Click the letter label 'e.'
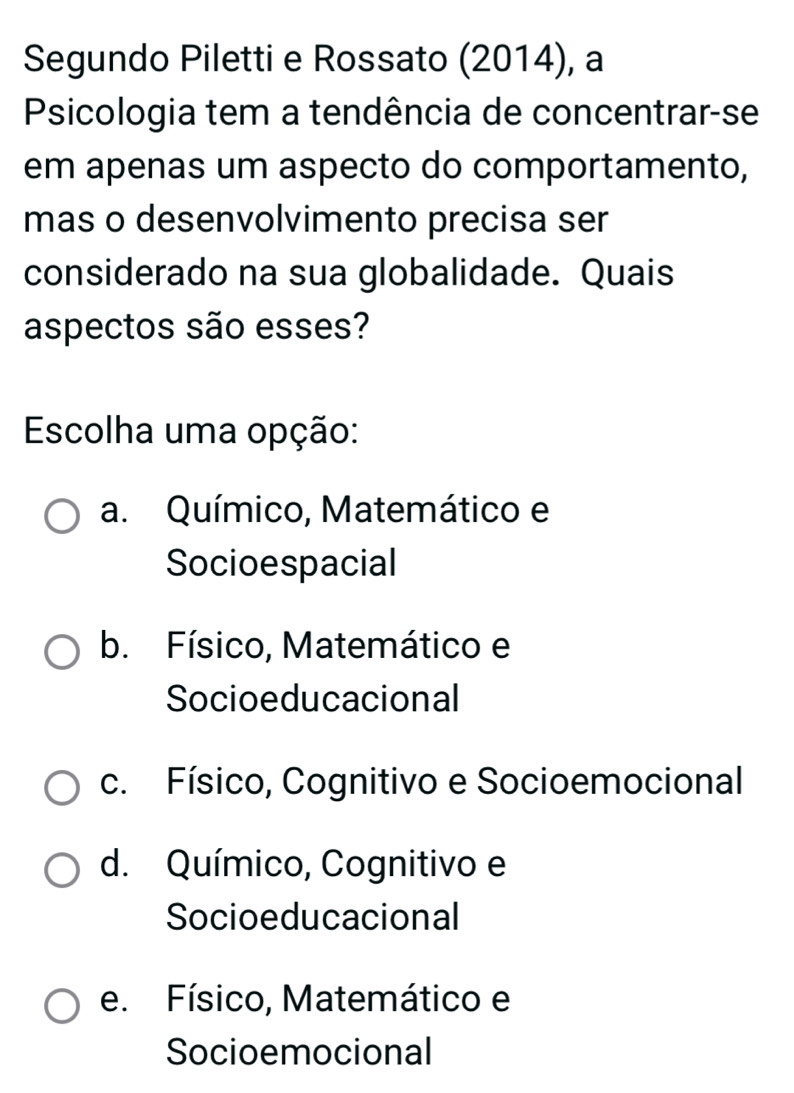 pyautogui.click(x=115, y=999)
